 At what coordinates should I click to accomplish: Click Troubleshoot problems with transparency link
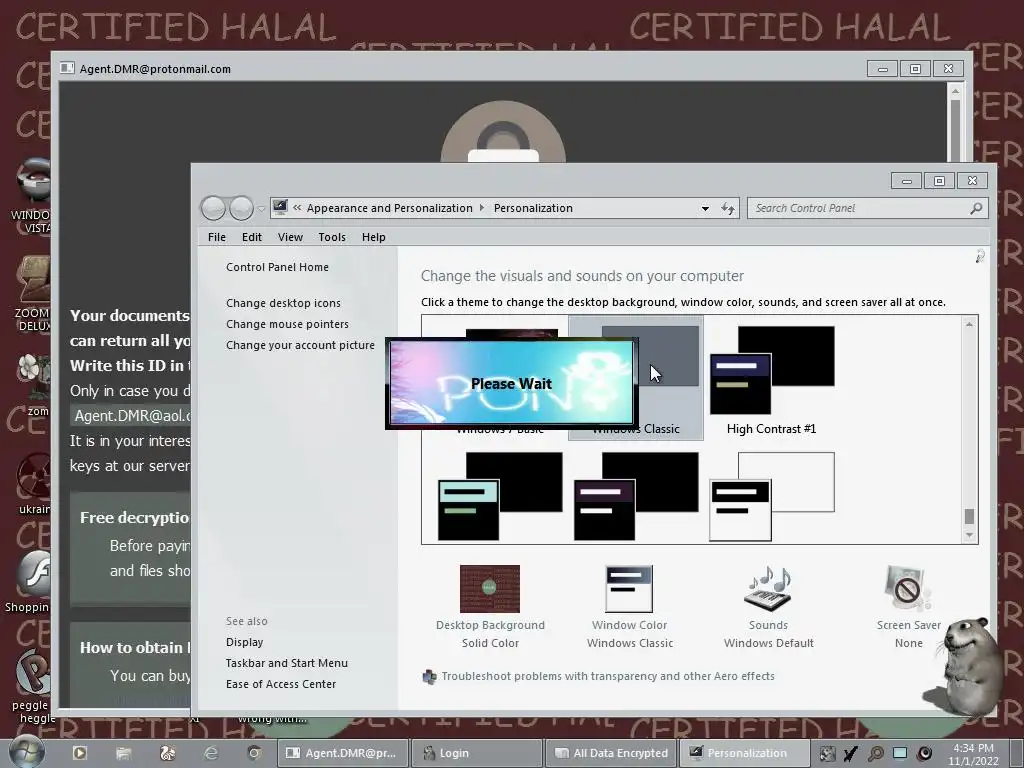click(608, 676)
